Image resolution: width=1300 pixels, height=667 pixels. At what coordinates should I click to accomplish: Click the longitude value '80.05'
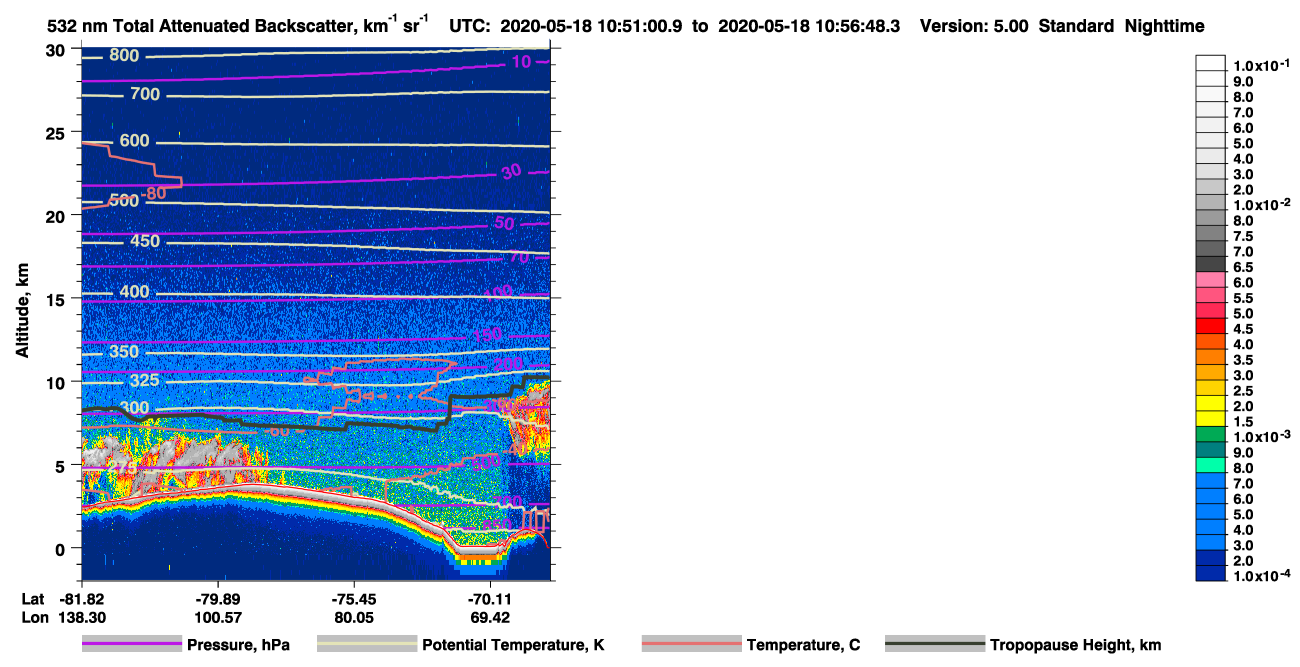pyautogui.click(x=355, y=618)
